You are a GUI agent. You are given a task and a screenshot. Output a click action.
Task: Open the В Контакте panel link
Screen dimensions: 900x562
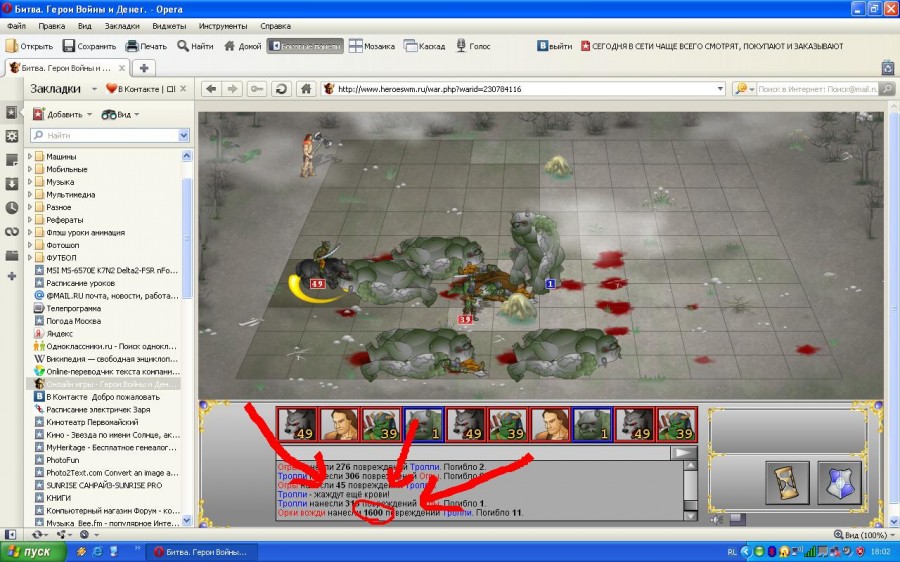point(133,89)
